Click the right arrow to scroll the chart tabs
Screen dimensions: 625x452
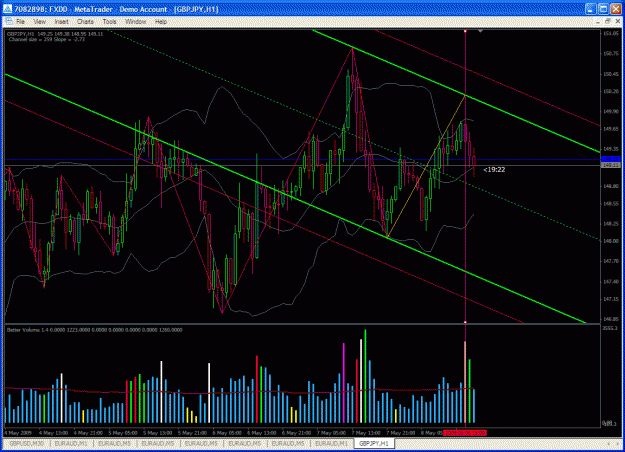617,443
